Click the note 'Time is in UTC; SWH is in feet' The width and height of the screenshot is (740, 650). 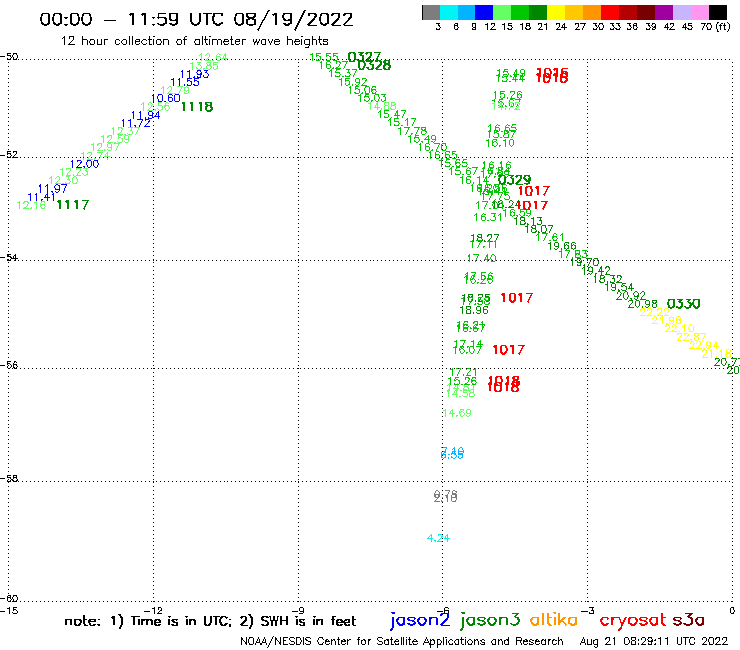210,621
